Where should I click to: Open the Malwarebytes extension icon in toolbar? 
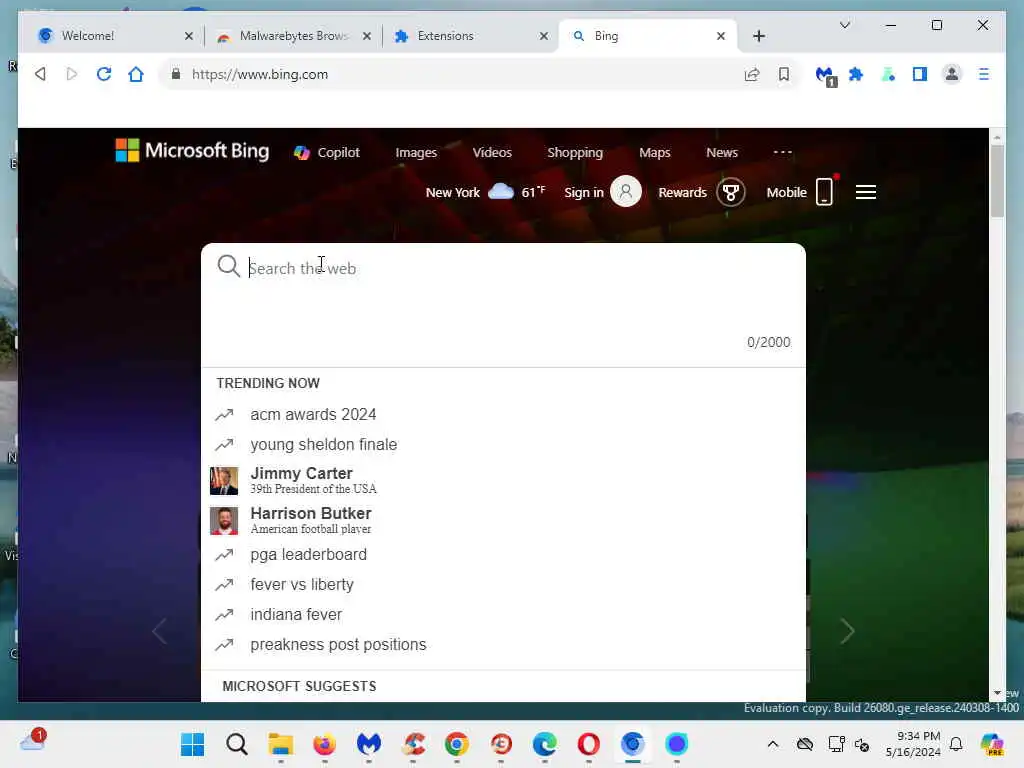pyautogui.click(x=826, y=76)
